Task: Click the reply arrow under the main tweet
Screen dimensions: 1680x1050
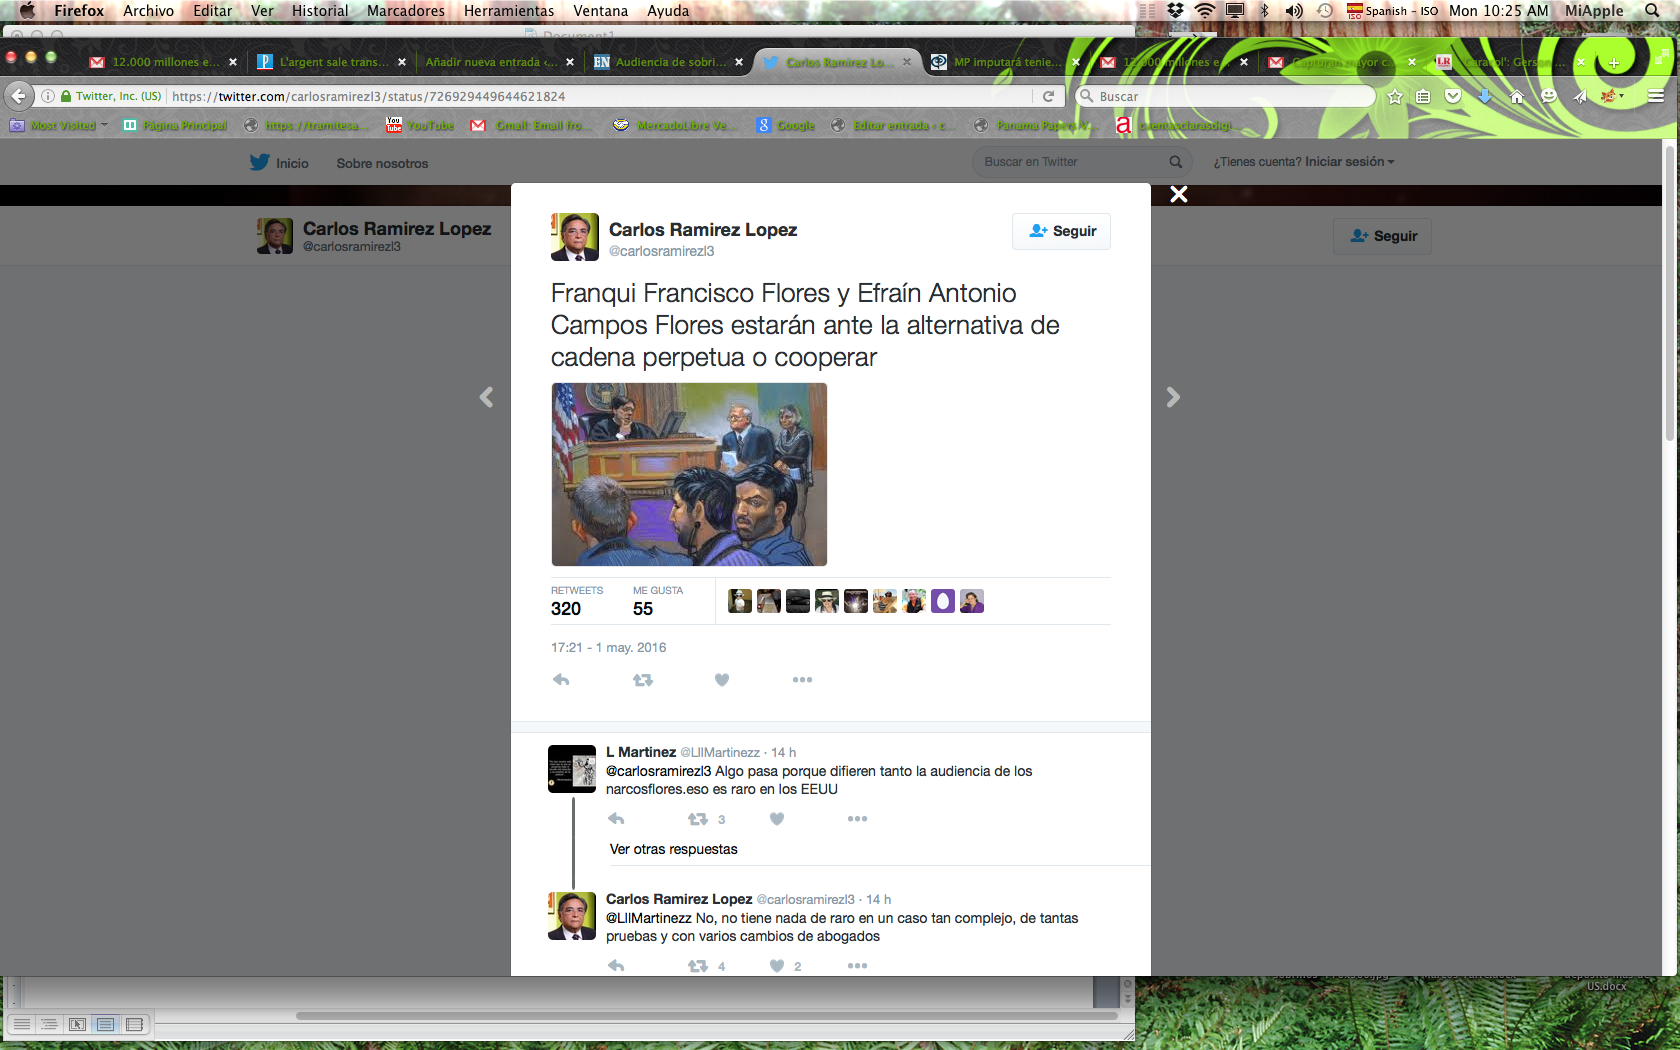Action: tap(561, 680)
